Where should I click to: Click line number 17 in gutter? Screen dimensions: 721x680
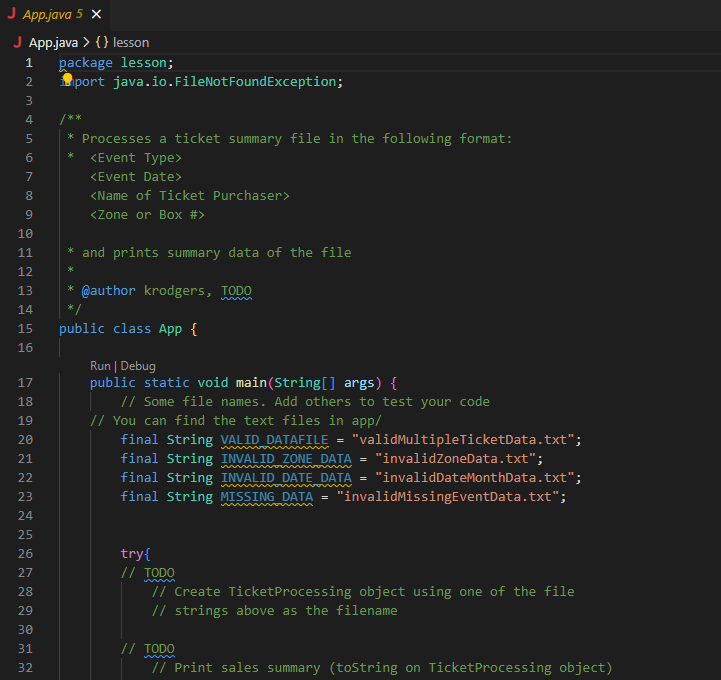click(25, 383)
